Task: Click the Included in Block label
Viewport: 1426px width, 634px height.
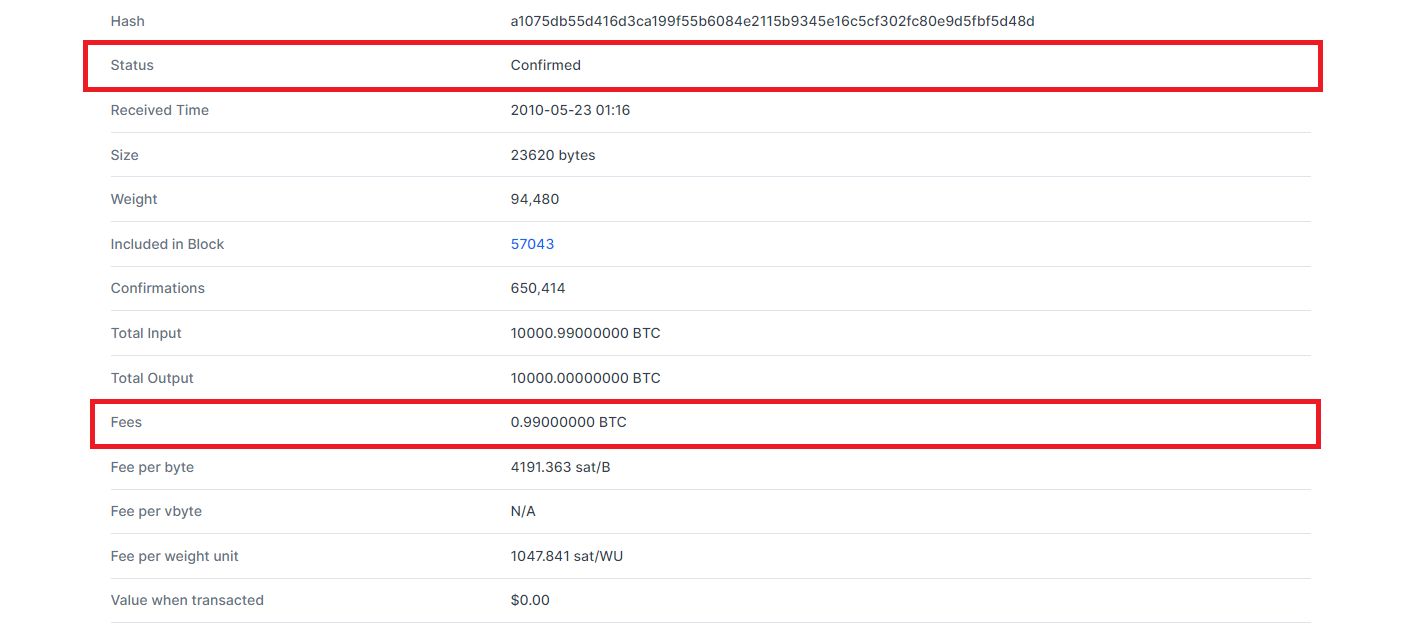Action: [x=167, y=244]
